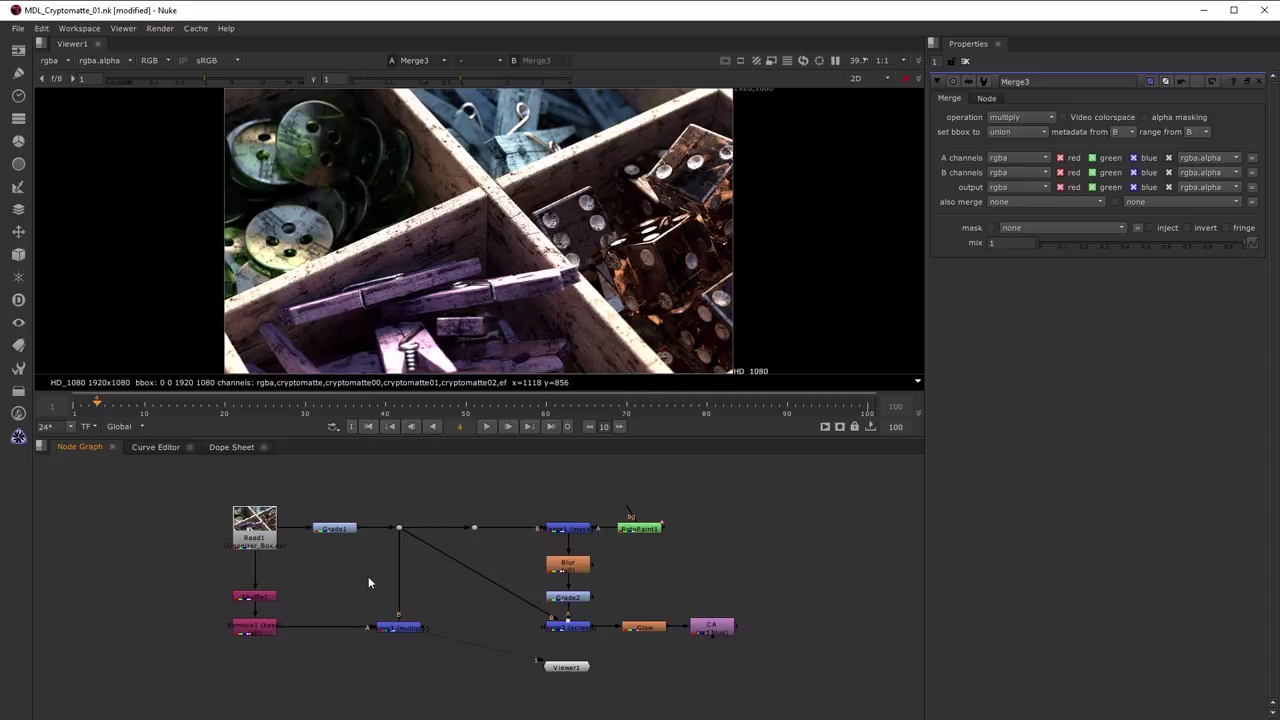The width and height of the screenshot is (1280, 720).
Task: Open the output rgba.alpha dropdown
Action: point(1210,187)
